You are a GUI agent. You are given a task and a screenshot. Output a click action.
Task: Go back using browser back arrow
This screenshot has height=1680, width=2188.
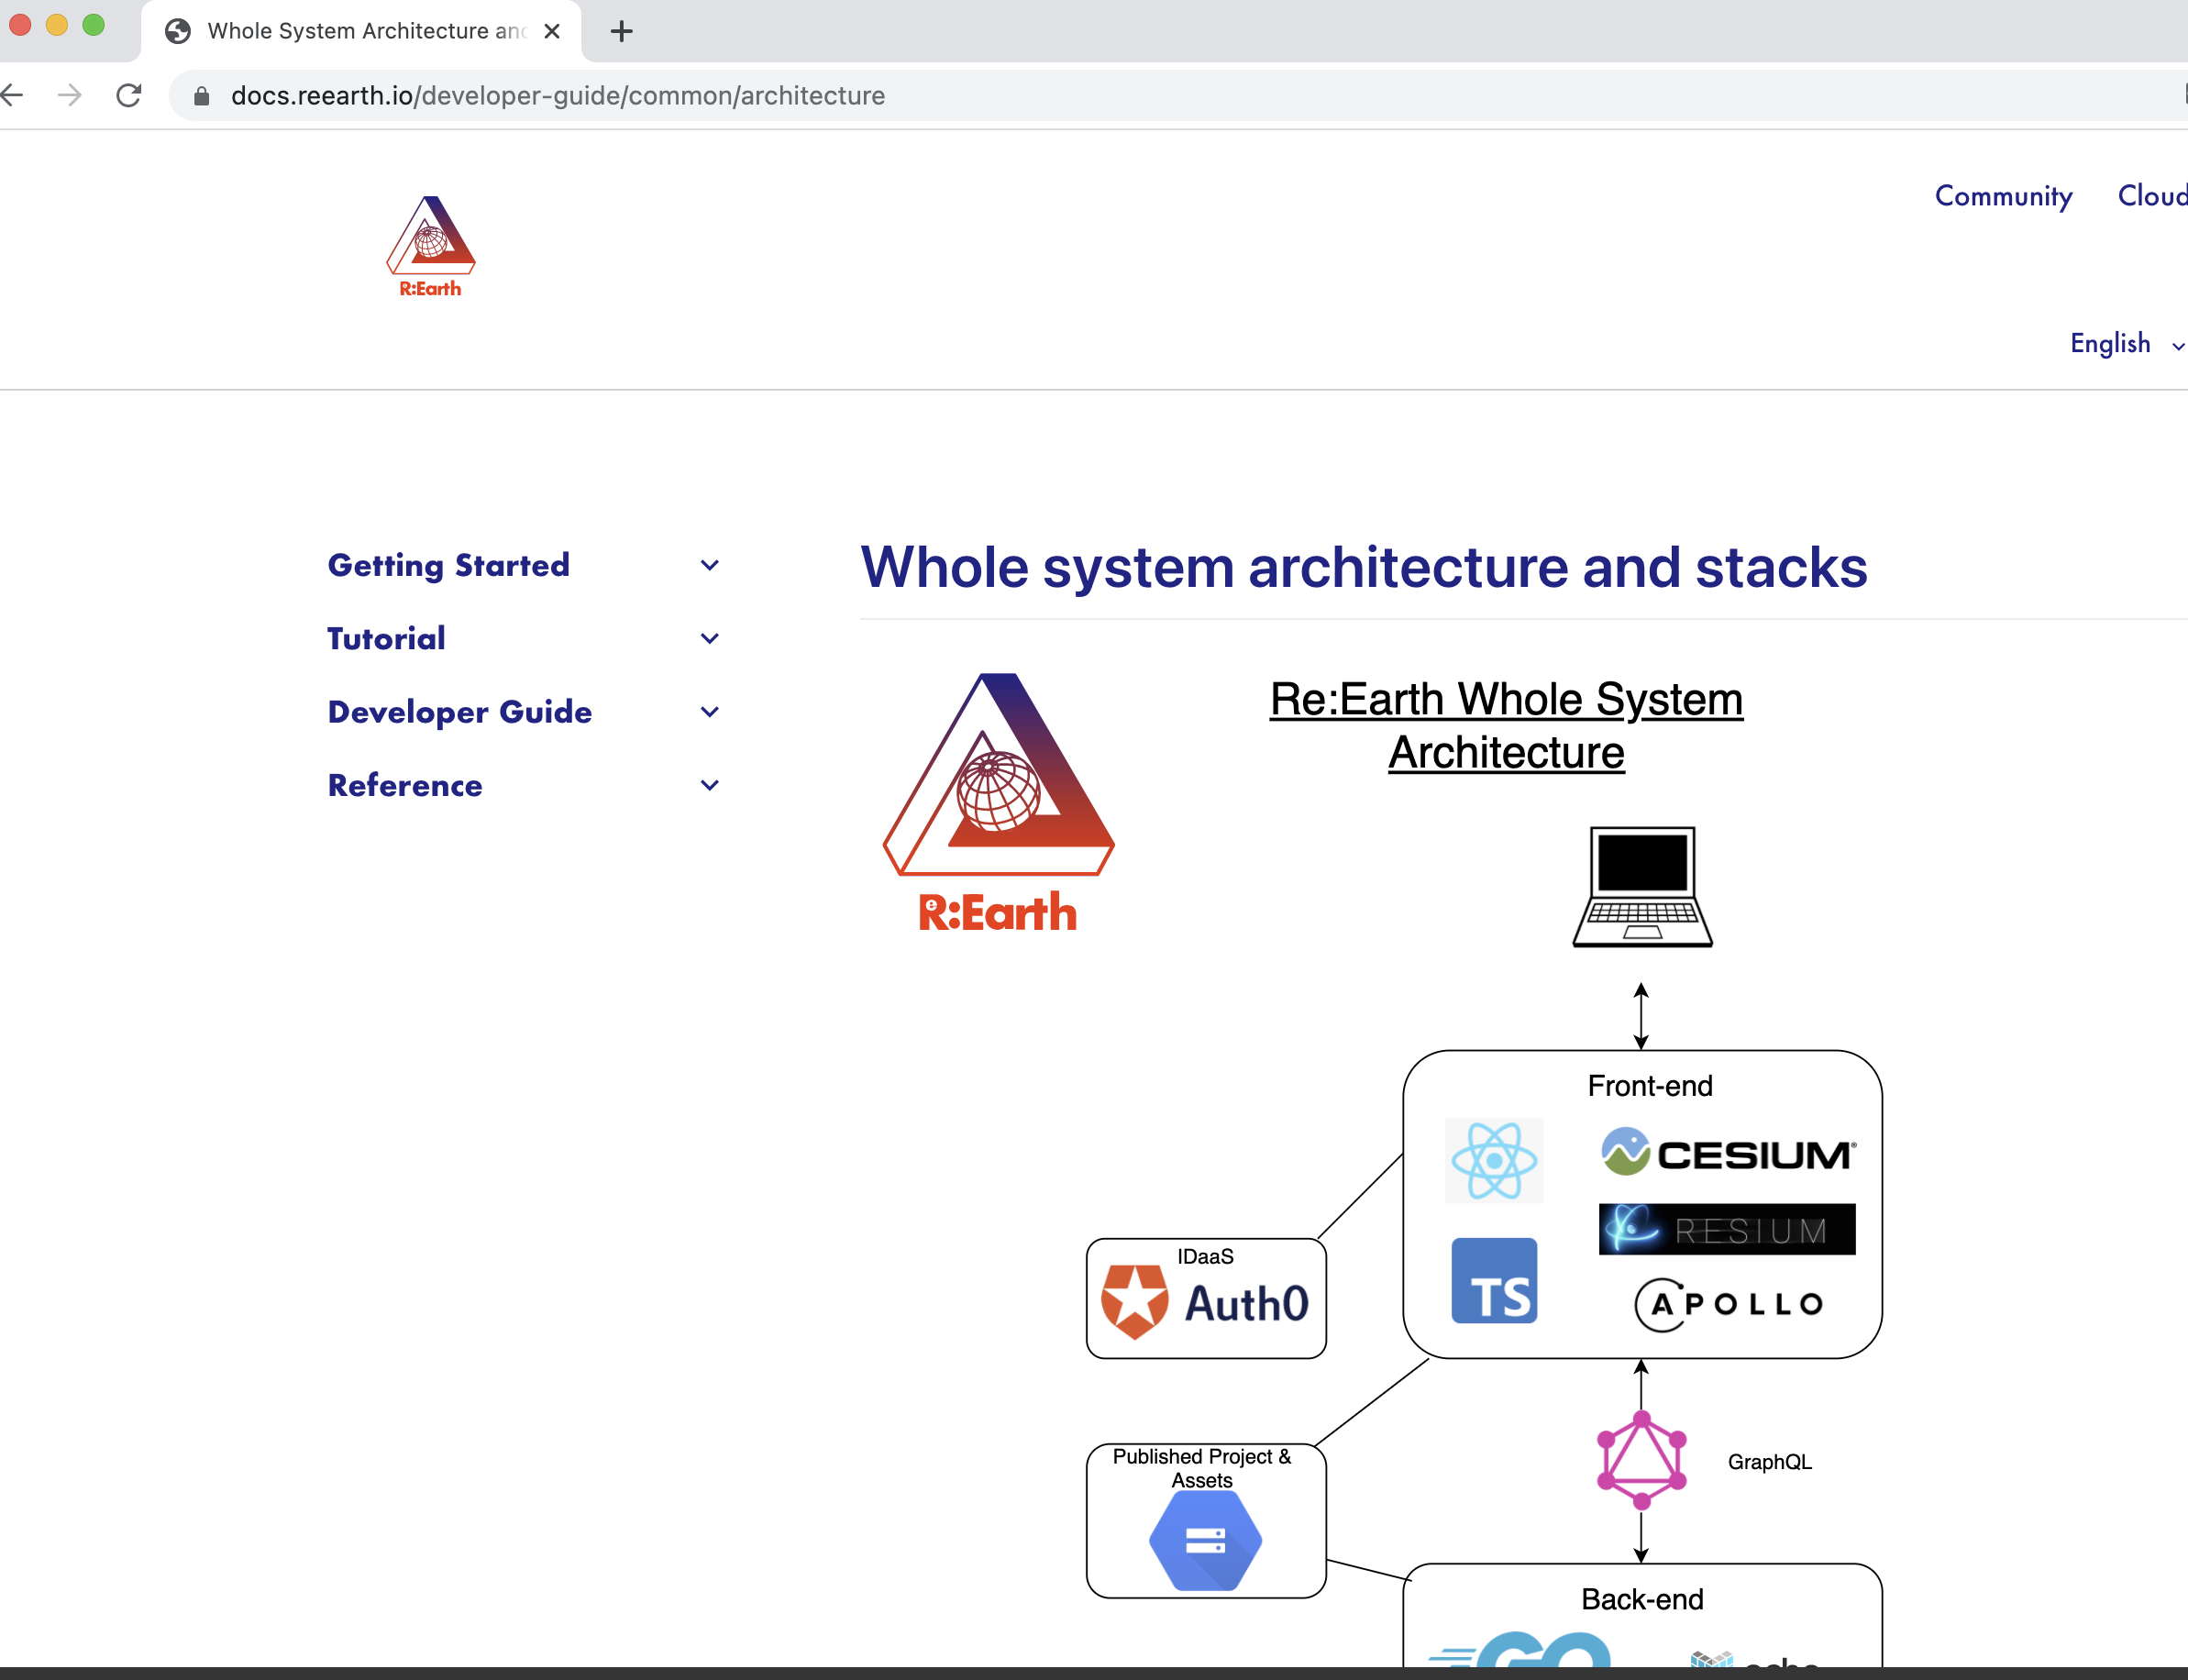(x=12, y=96)
